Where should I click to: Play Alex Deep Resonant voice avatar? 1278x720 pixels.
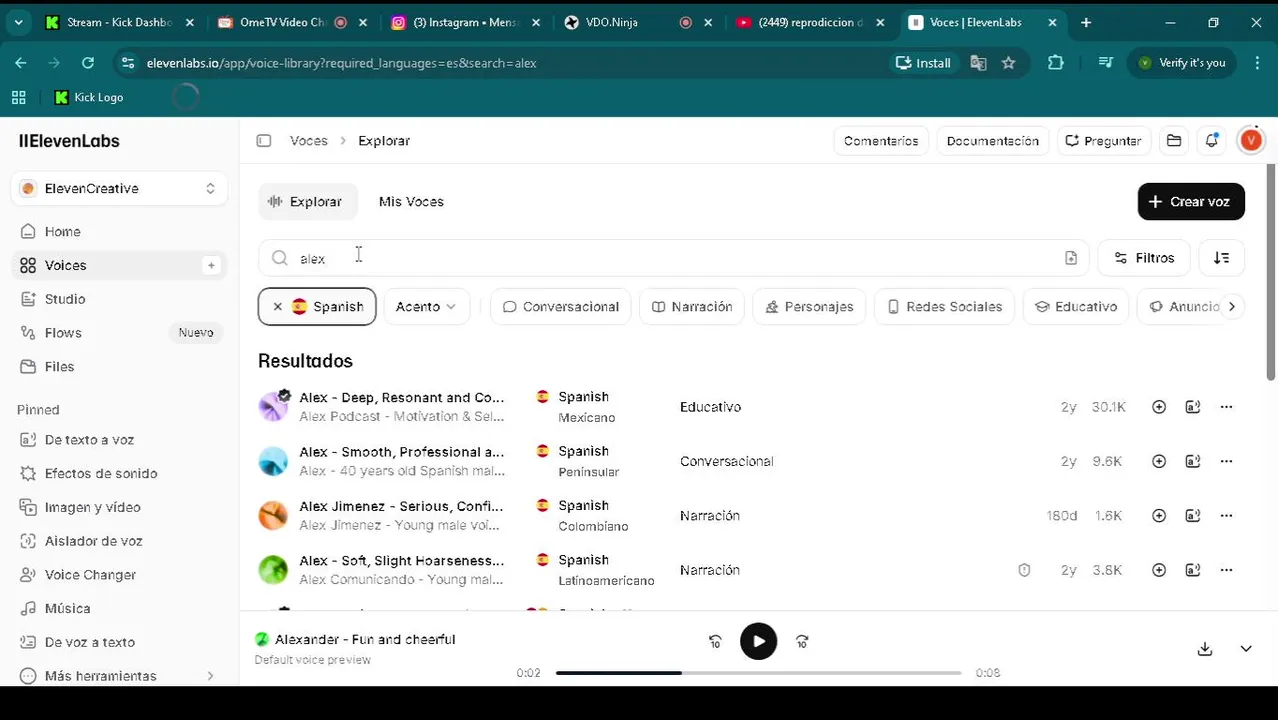(273, 407)
